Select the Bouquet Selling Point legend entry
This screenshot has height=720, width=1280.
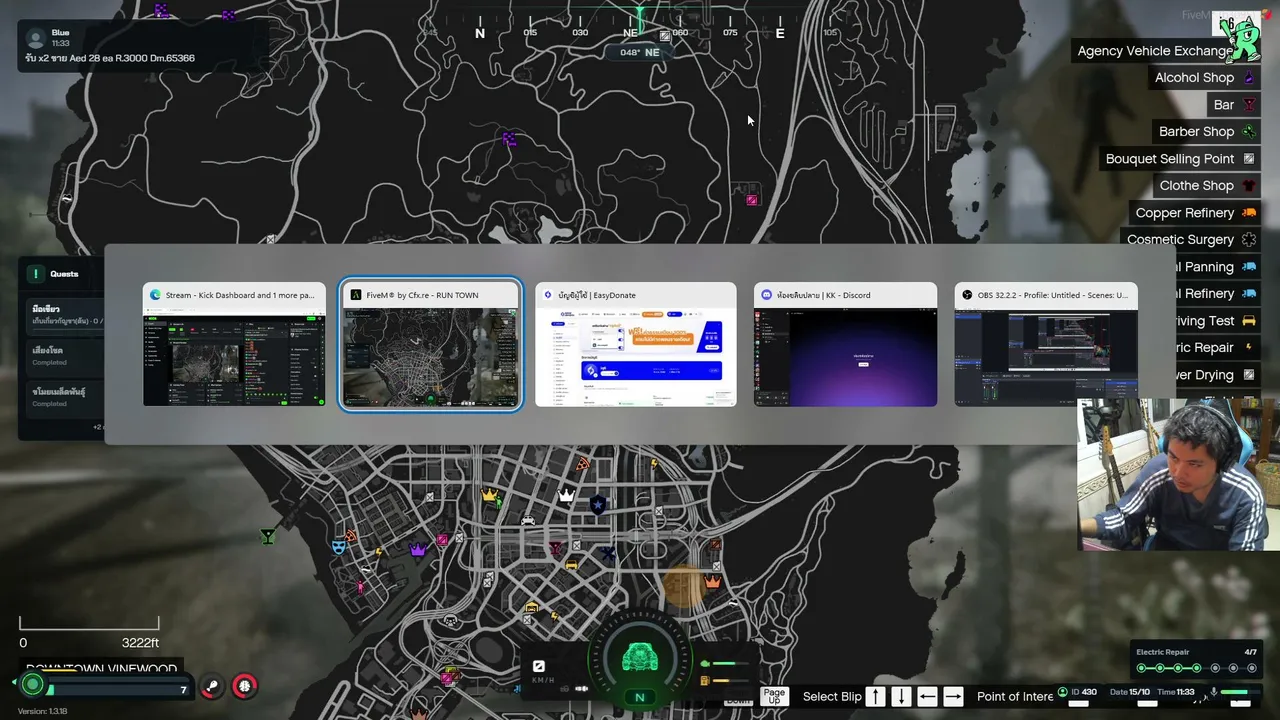click(1180, 159)
